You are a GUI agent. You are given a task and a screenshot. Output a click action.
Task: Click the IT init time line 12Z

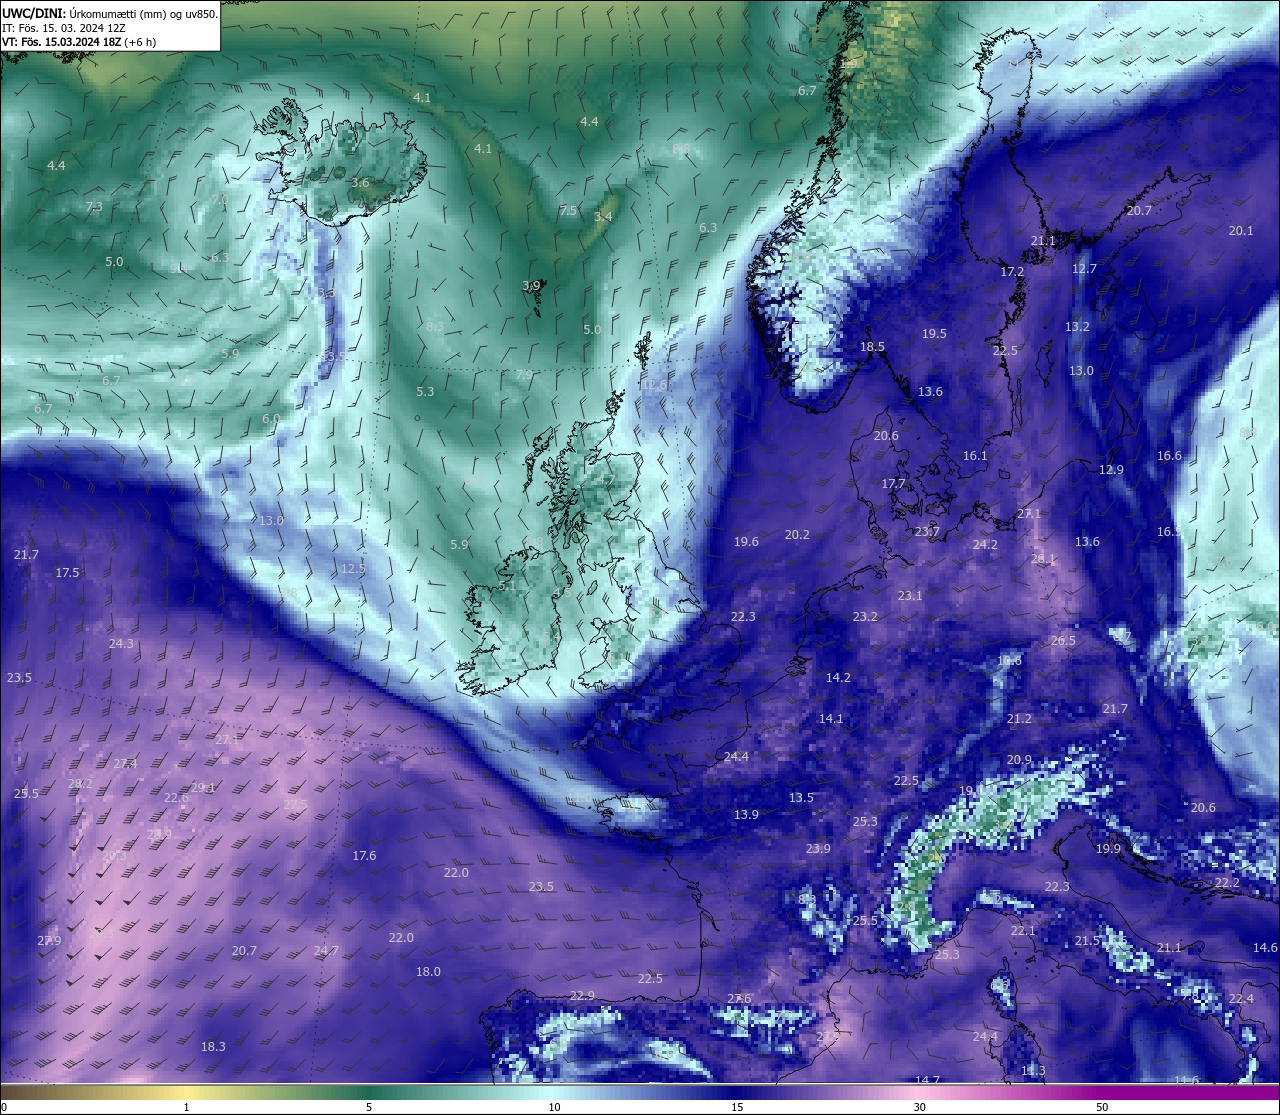point(63,28)
